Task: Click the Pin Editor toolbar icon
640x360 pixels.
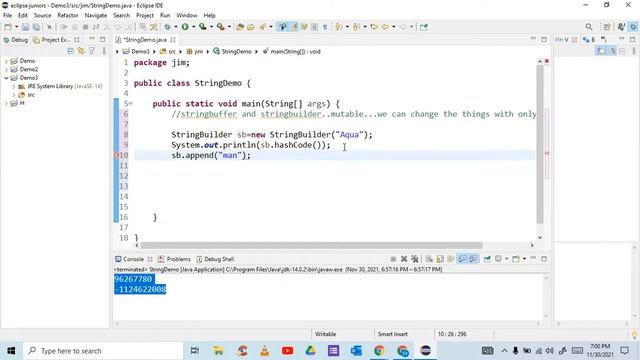Action: coord(424,27)
